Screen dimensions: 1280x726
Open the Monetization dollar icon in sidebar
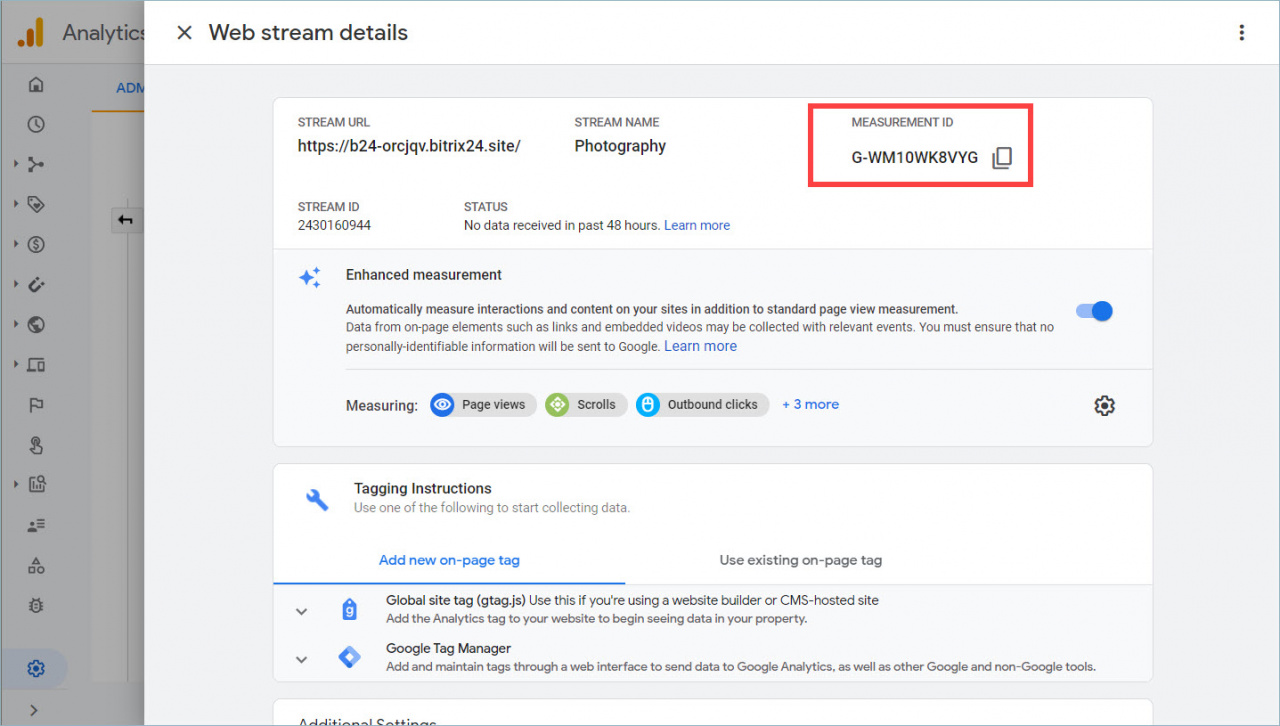click(36, 245)
